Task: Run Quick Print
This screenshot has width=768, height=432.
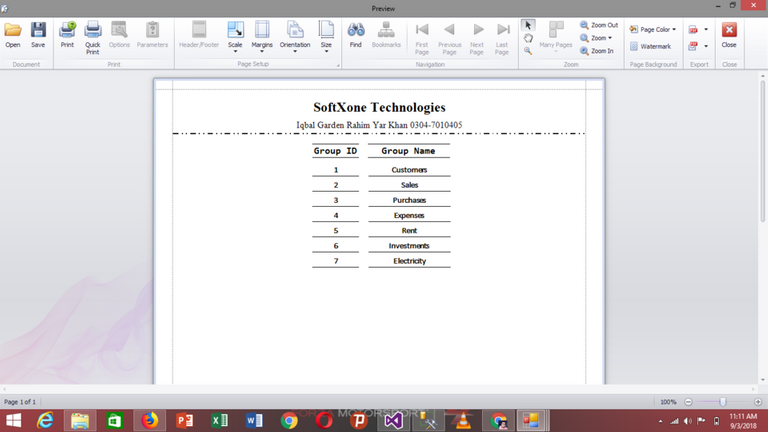Action: point(92,36)
